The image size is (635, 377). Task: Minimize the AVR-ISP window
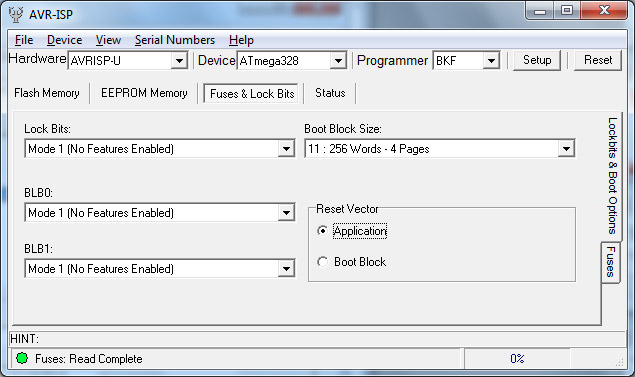540,11
